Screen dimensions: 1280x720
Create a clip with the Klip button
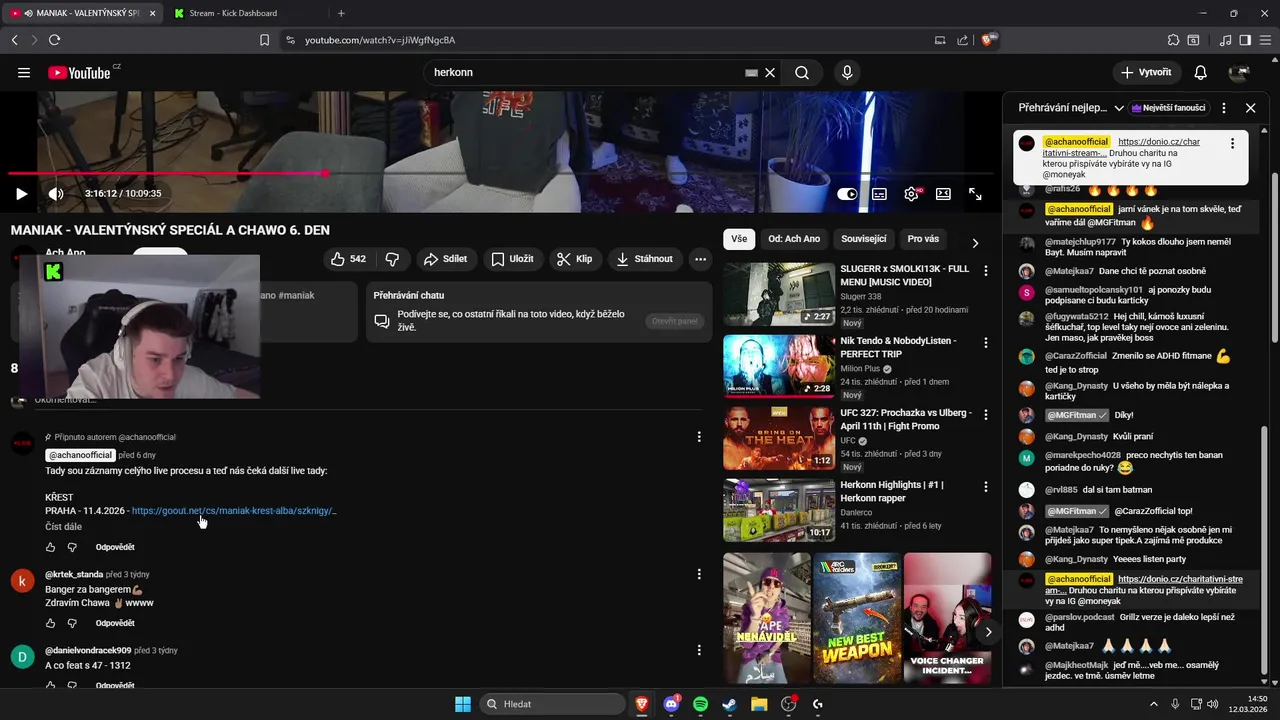click(574, 259)
